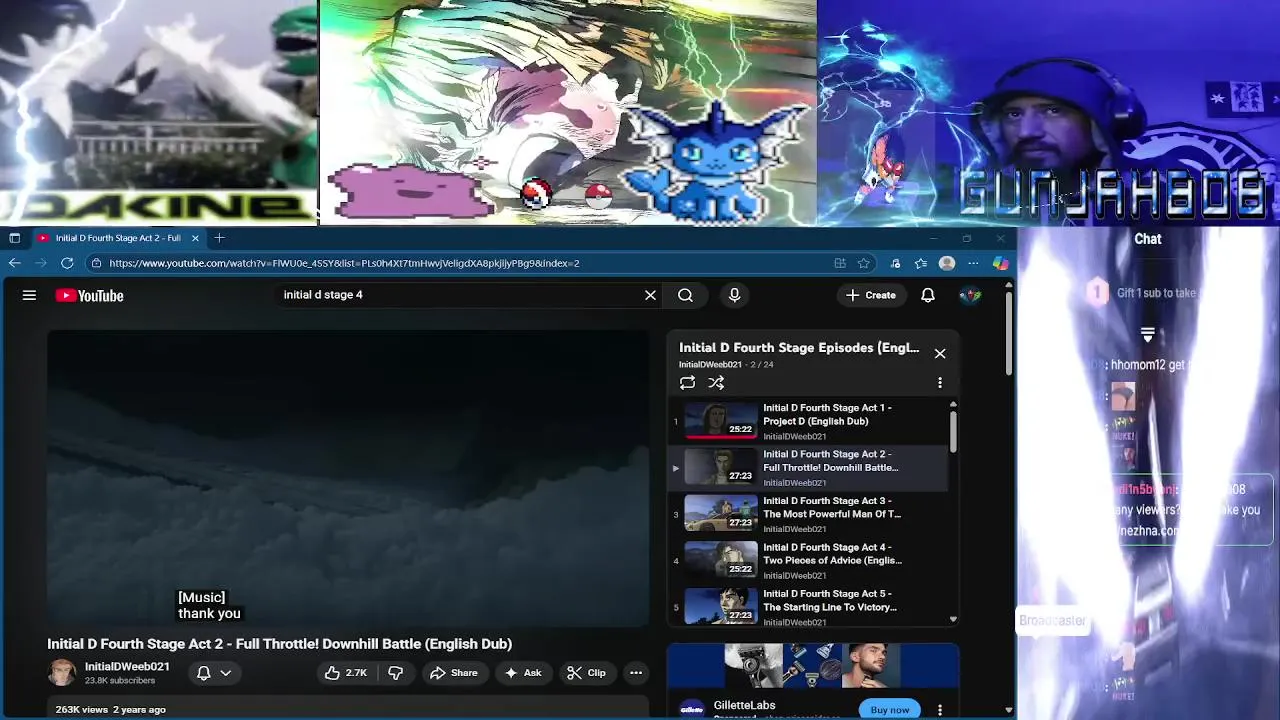This screenshot has width=1280, height=720.
Task: Toggle loop playlist
Action: click(687, 383)
